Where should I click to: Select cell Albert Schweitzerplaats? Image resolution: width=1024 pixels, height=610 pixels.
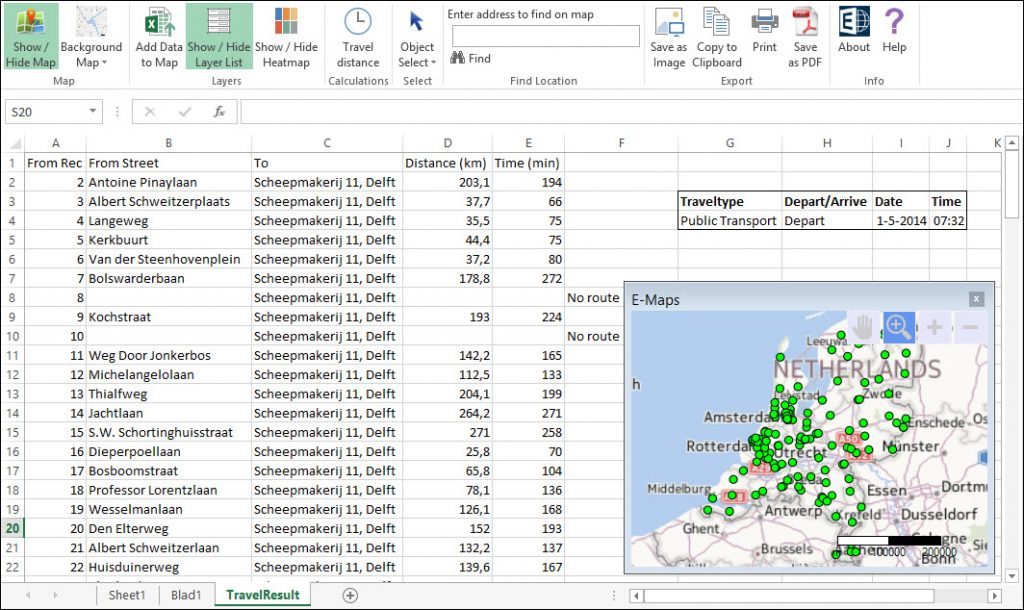point(168,201)
